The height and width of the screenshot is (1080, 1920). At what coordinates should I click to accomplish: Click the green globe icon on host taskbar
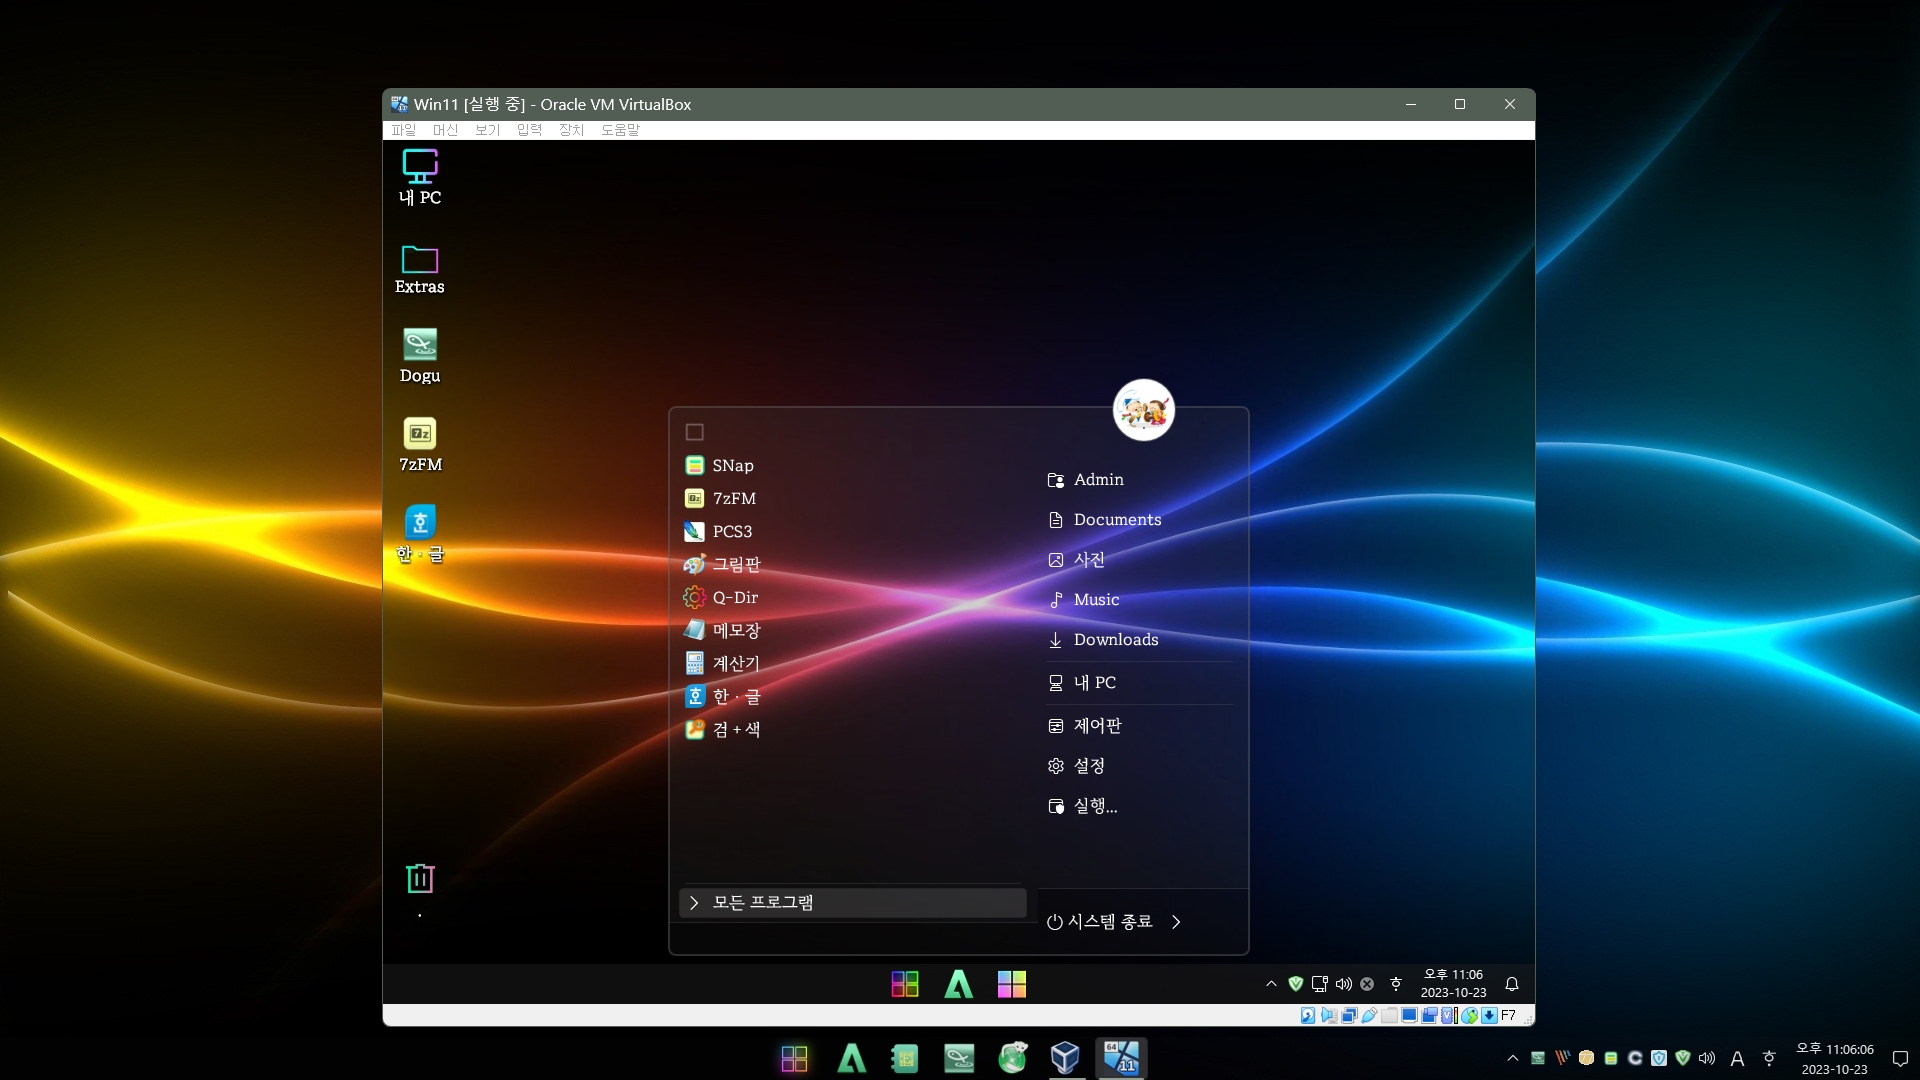[x=1012, y=1058]
